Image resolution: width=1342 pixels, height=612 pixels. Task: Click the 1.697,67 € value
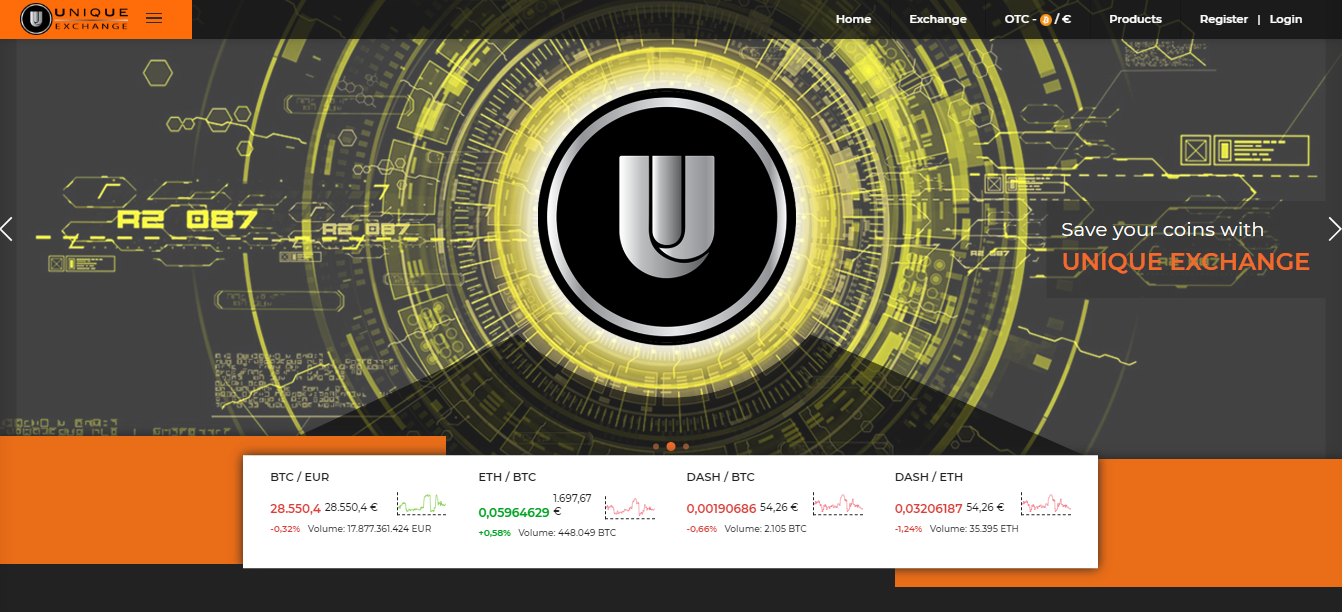coord(572,504)
